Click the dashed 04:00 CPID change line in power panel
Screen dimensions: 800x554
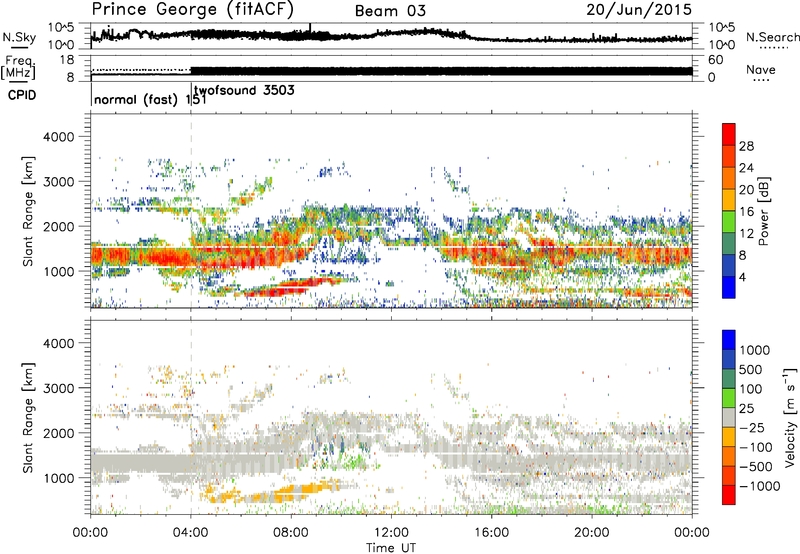click(x=191, y=211)
